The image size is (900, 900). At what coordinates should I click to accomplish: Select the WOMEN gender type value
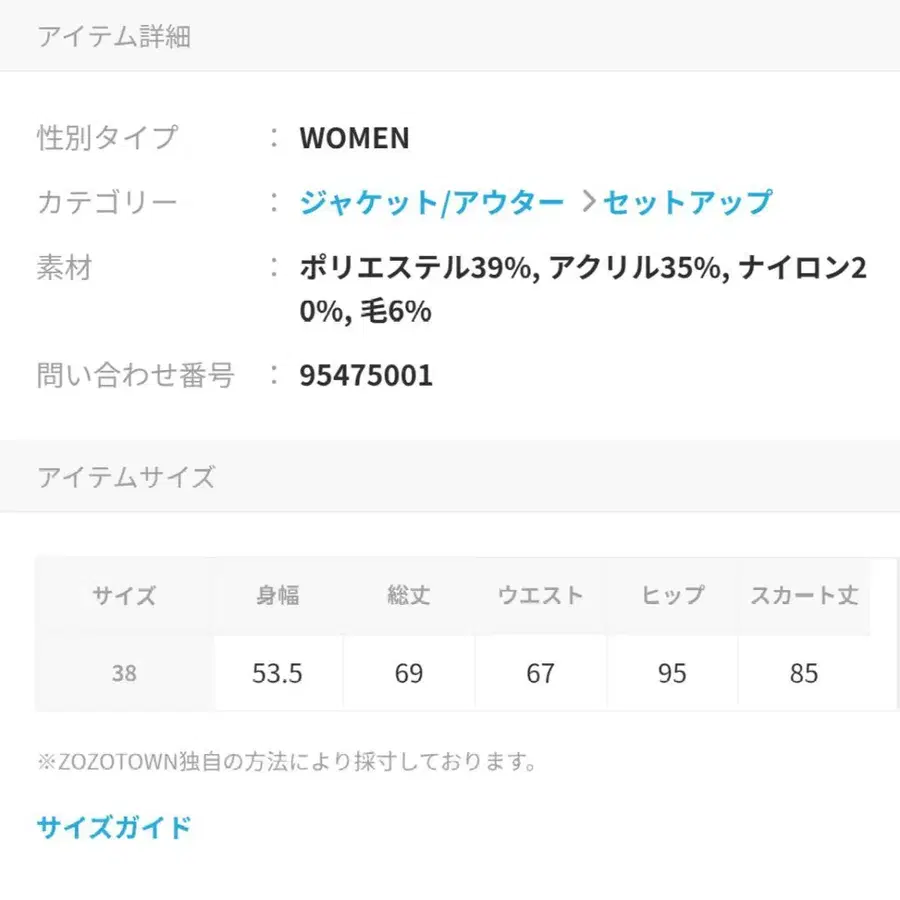[x=355, y=138]
